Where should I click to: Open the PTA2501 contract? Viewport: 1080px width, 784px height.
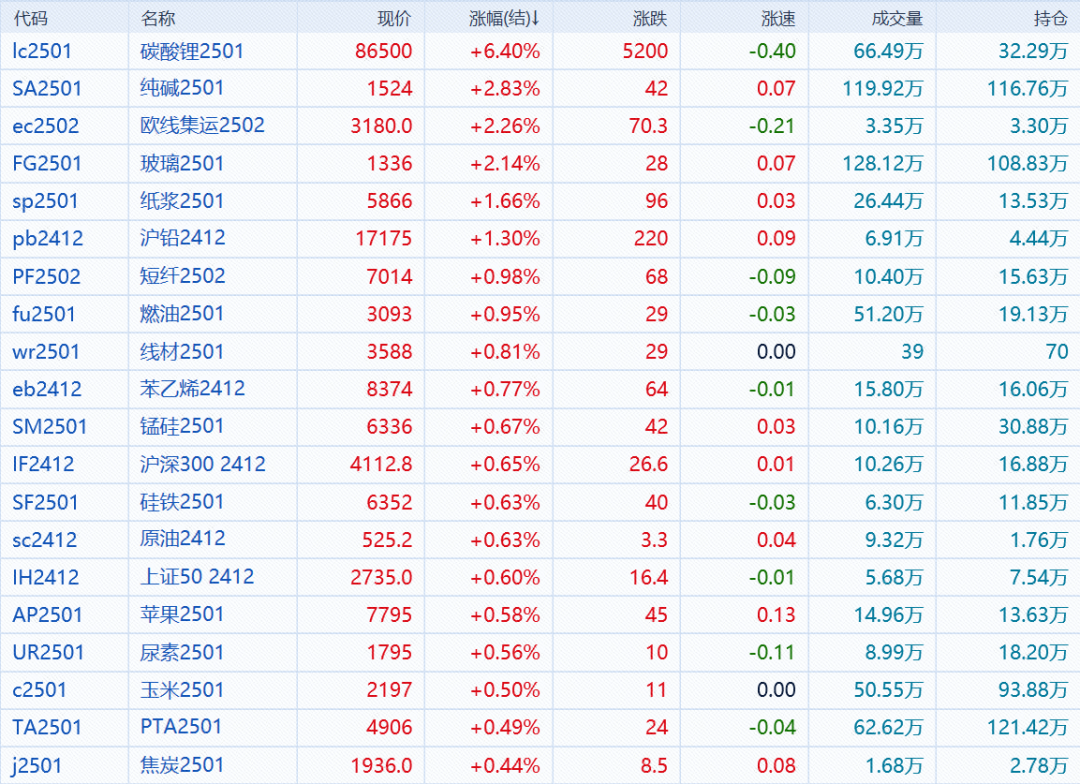(x=181, y=727)
